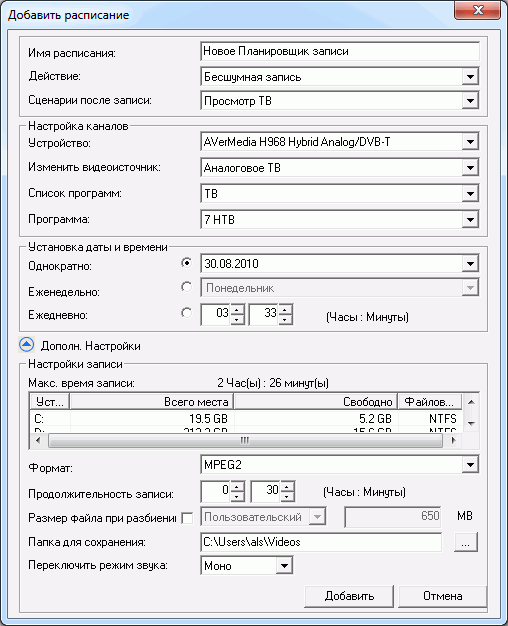
Task: Select the Еженедельно radio button
Action: 187,287
